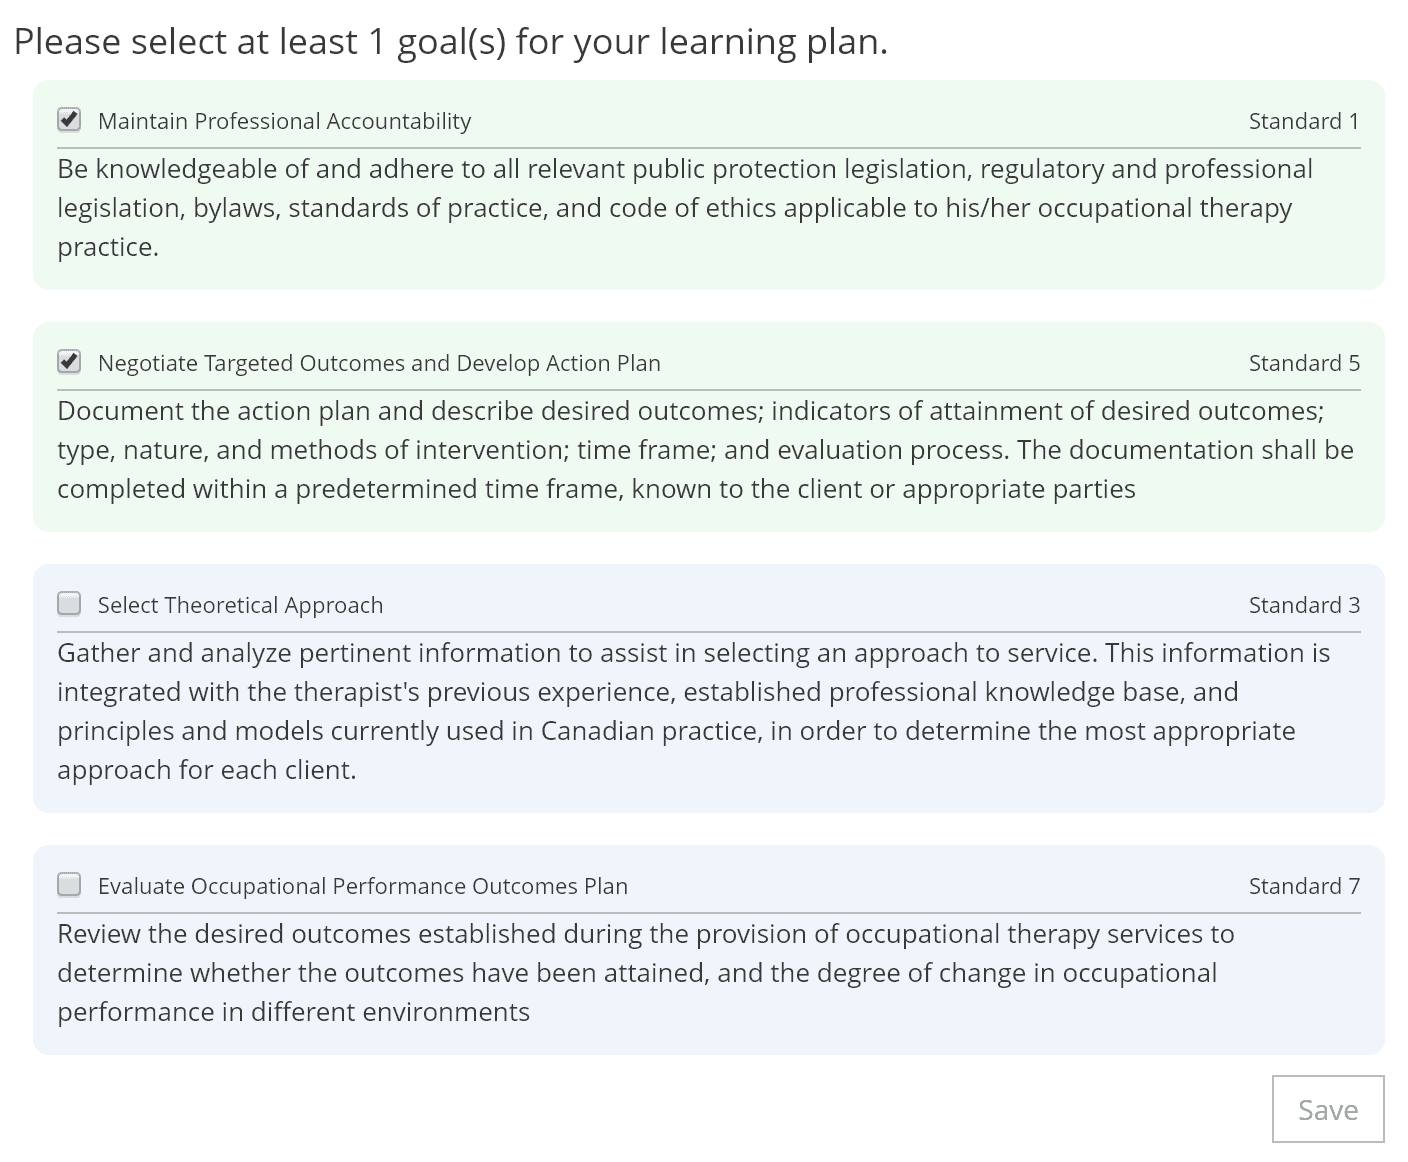Click the Select Theoretical Approach label
Viewport: 1408px width, 1162px height.
[x=240, y=605]
